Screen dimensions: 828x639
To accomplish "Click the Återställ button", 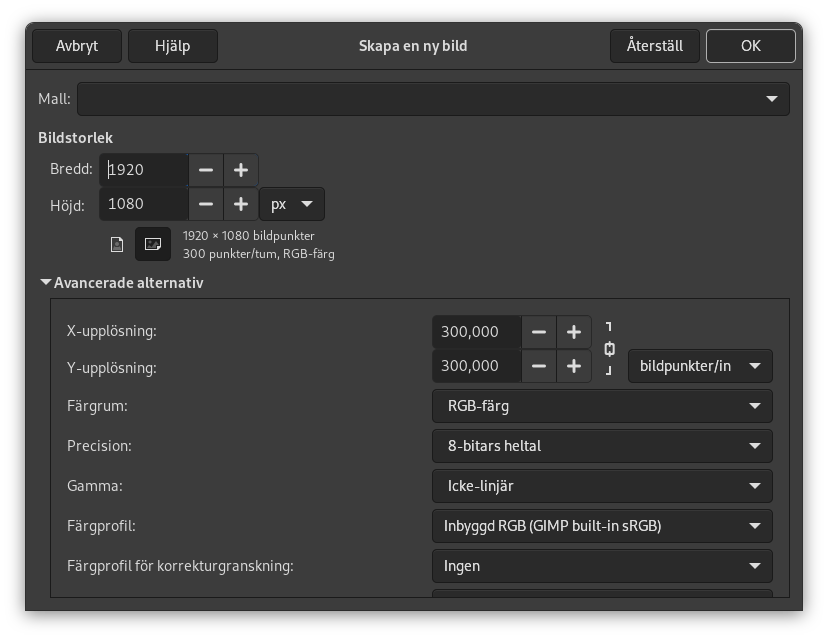I will [x=655, y=45].
